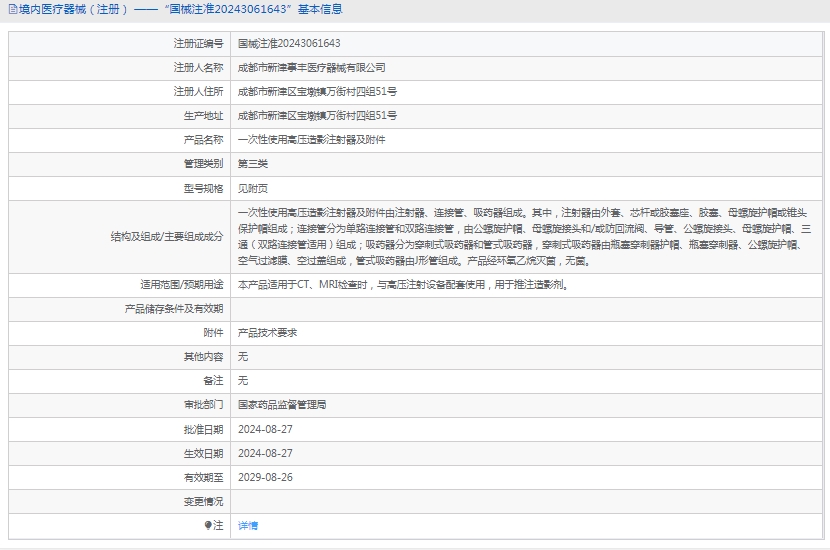Click the 产品技术要求 attachment value

tap(267, 333)
